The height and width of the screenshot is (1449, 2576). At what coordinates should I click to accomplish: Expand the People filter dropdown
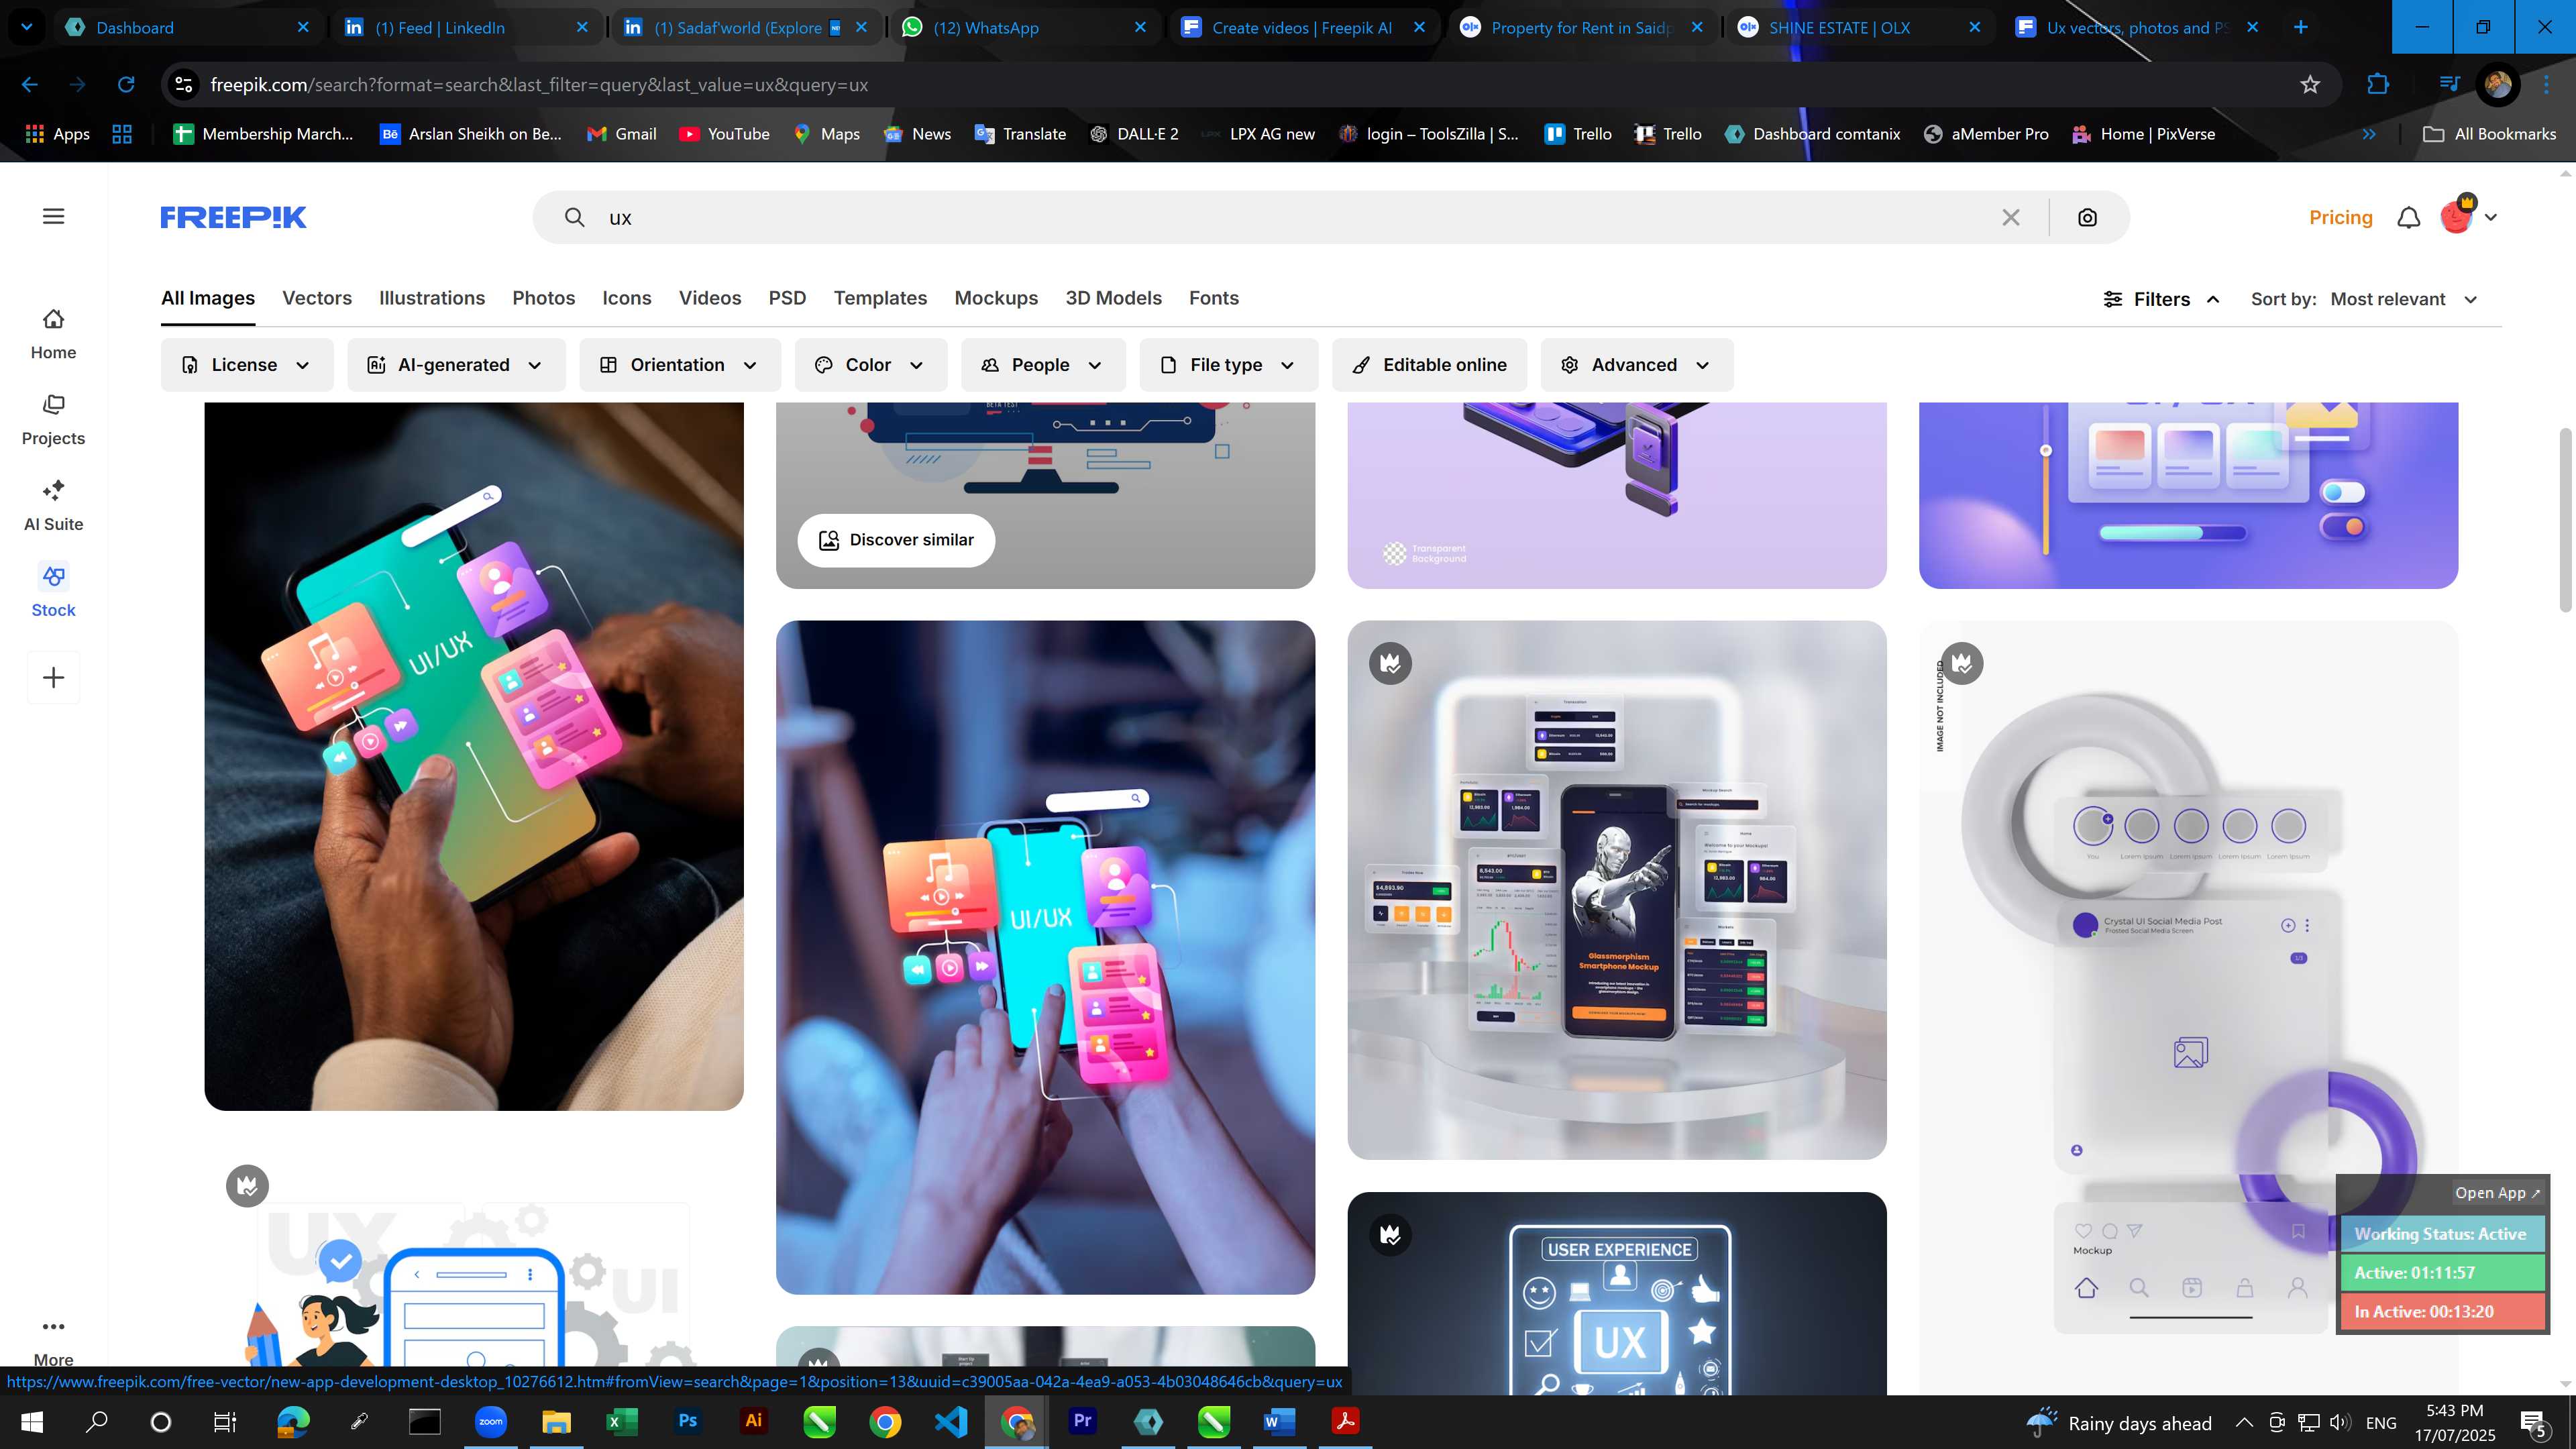(x=1043, y=365)
